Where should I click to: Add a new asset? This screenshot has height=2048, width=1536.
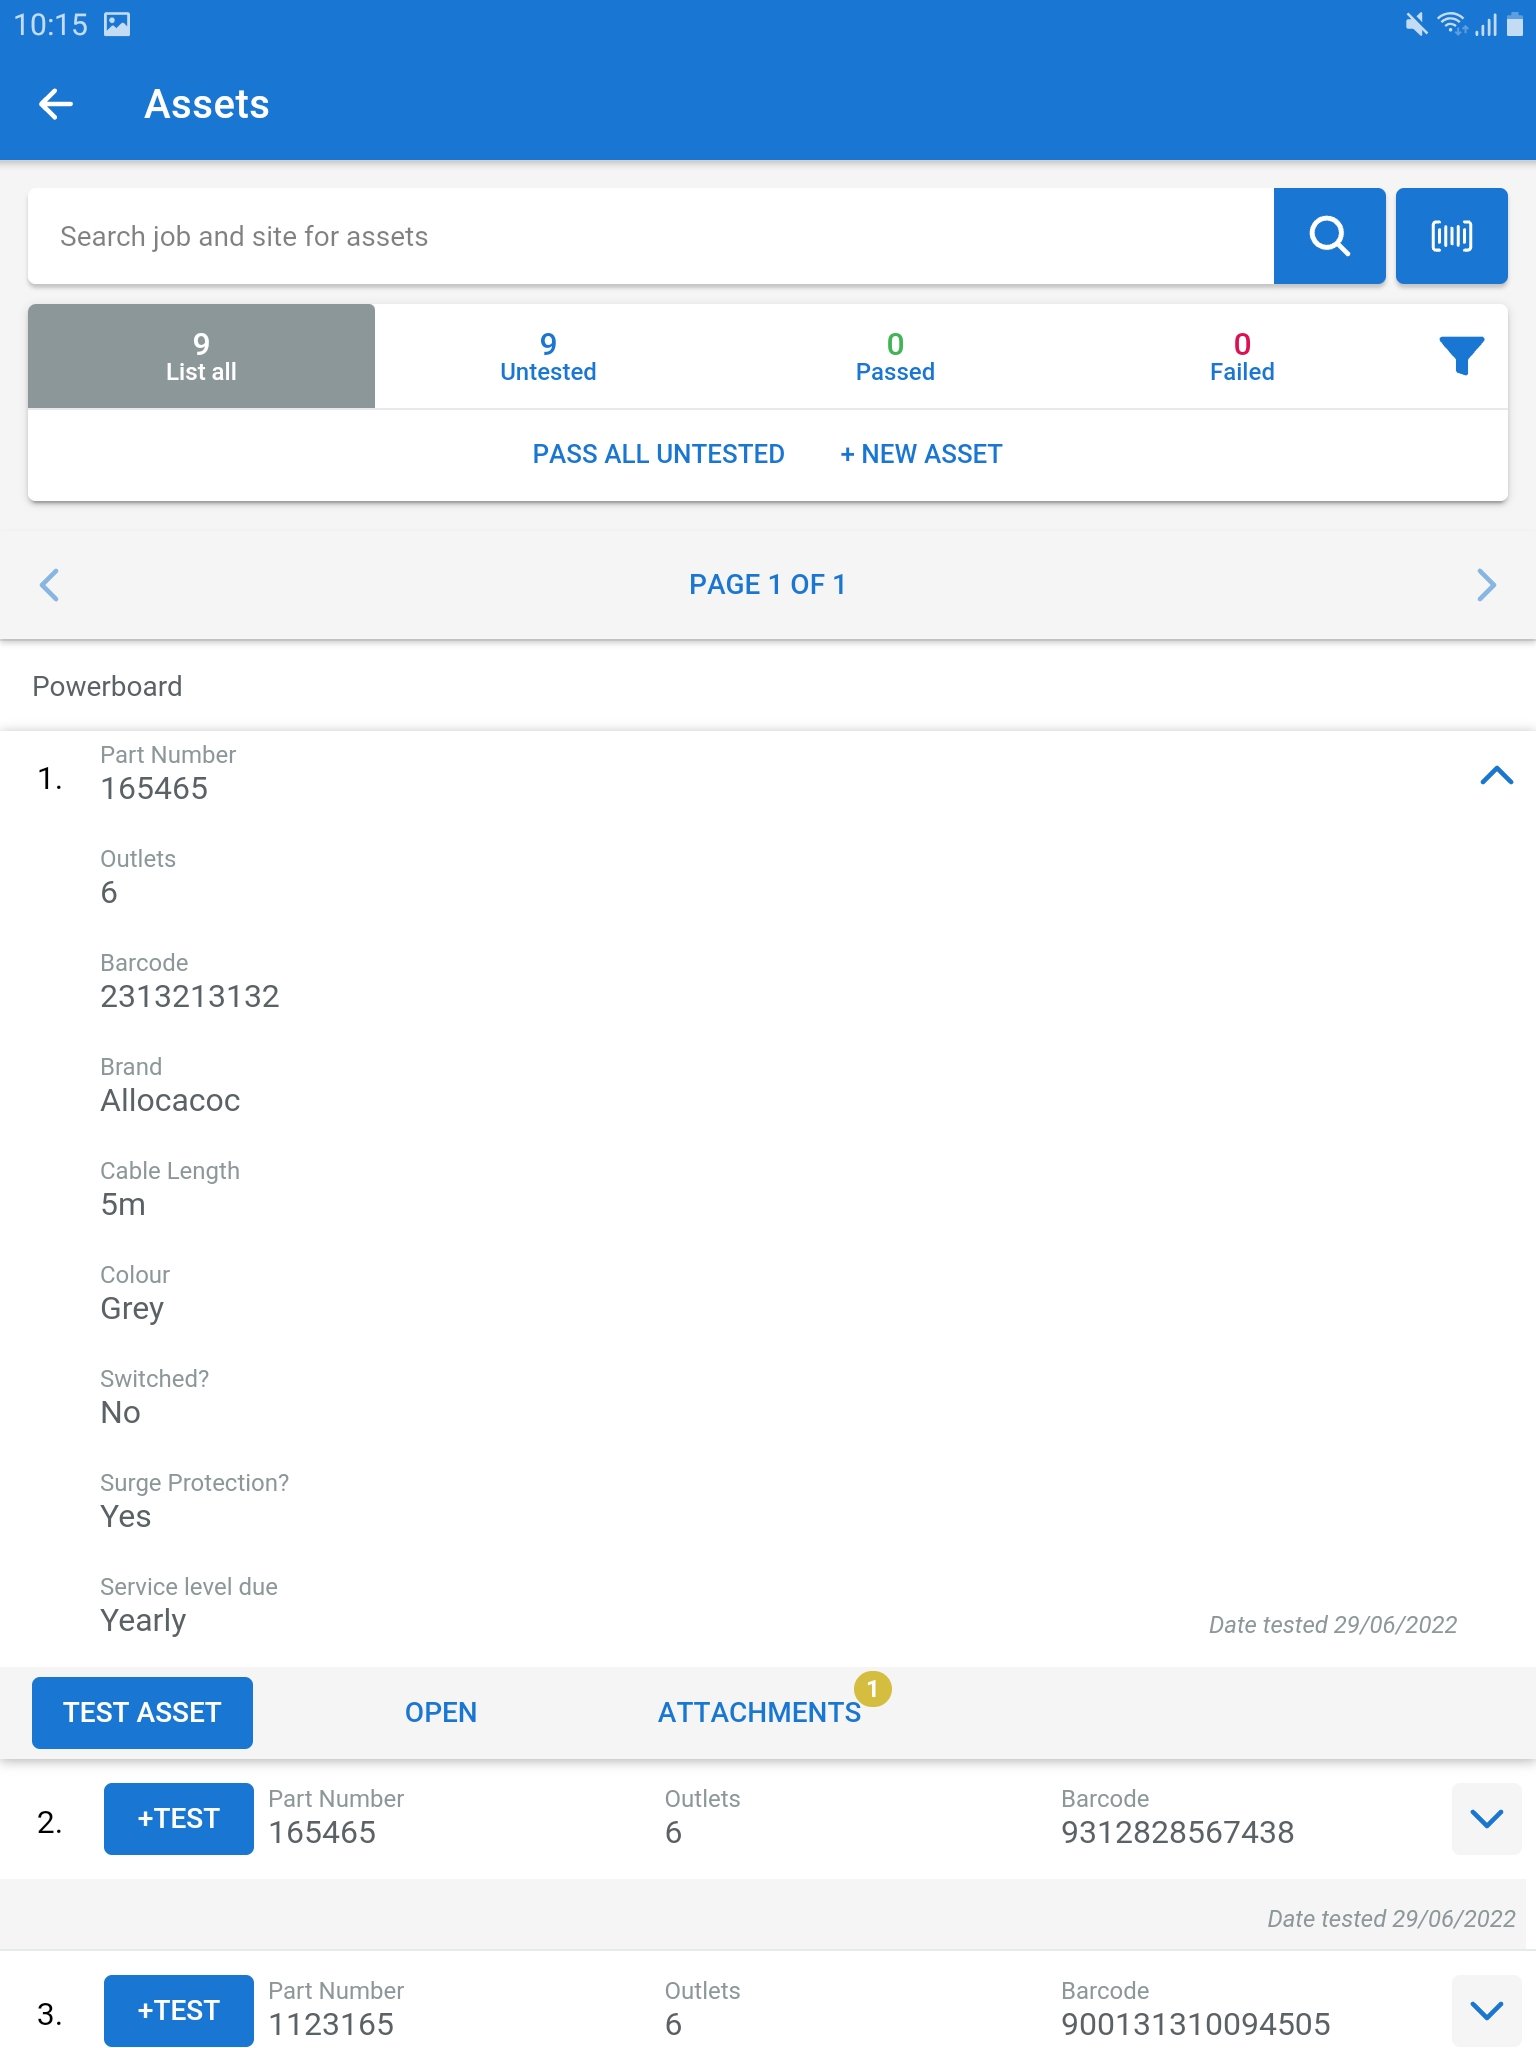pos(921,454)
